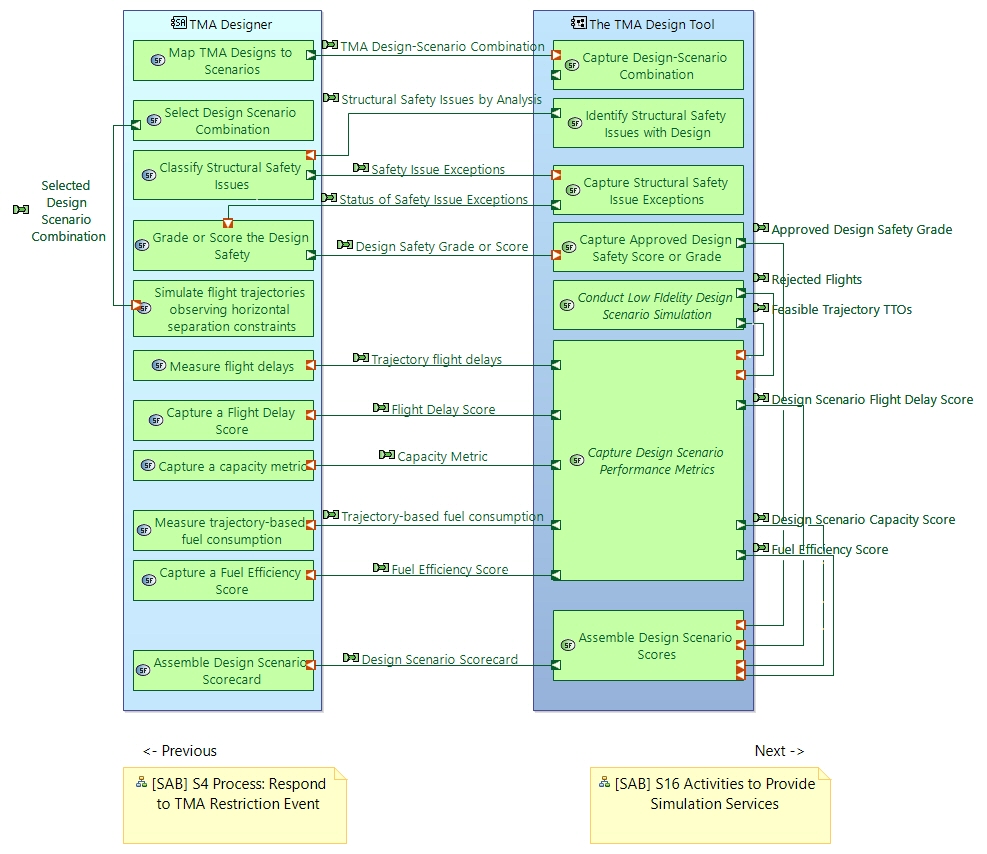This screenshot has width=987, height=854.
Task: Select 'Status of Safety Issue Exceptions' label
Action: coord(434,199)
